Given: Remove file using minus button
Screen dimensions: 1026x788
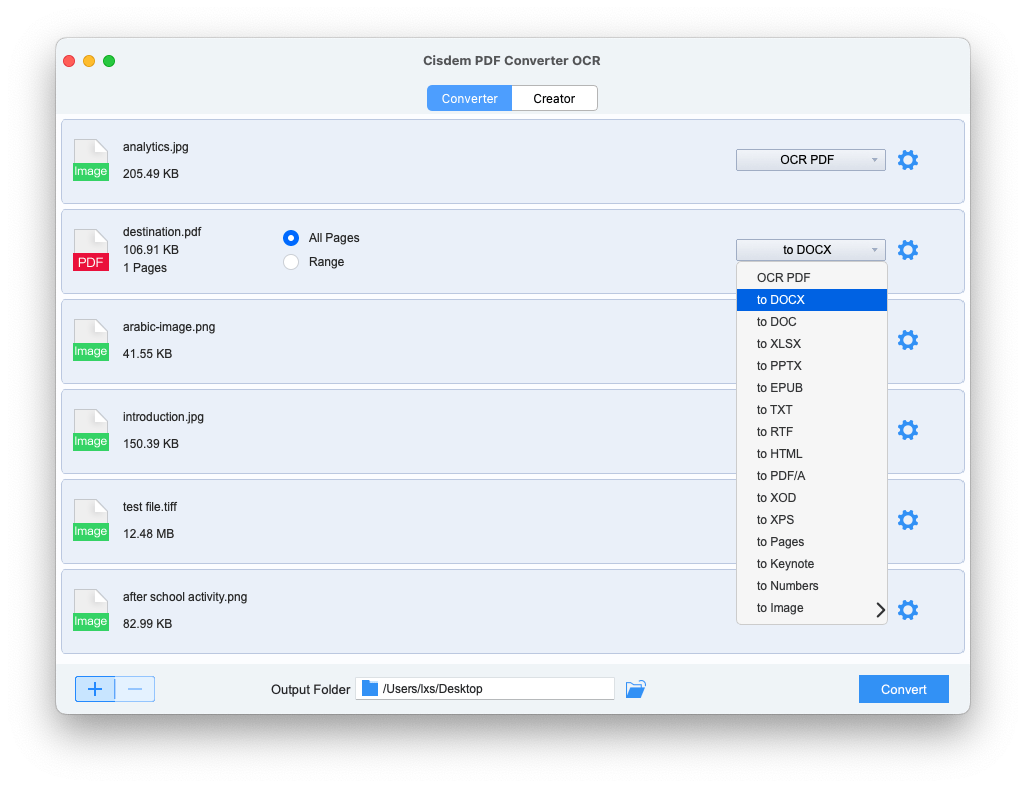Looking at the screenshot, I should tap(135, 689).
